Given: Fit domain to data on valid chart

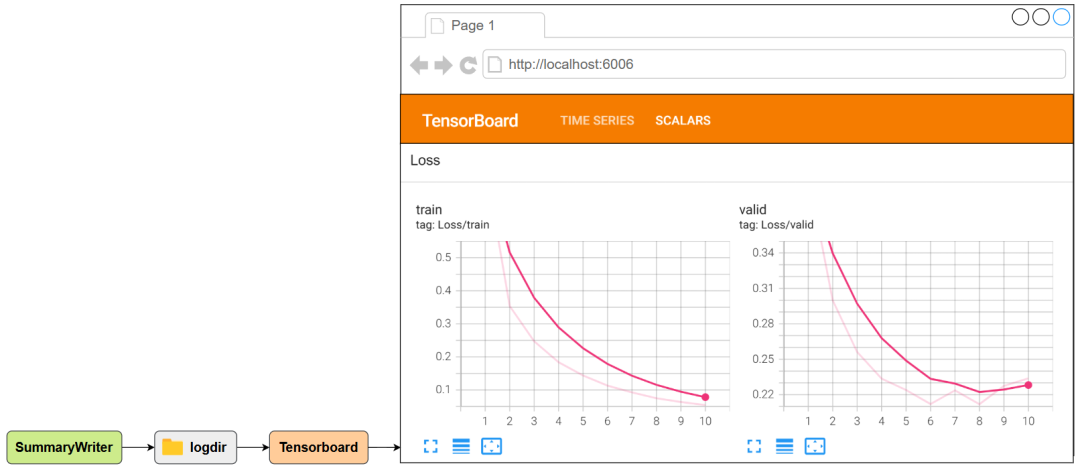Looking at the screenshot, I should [815, 447].
